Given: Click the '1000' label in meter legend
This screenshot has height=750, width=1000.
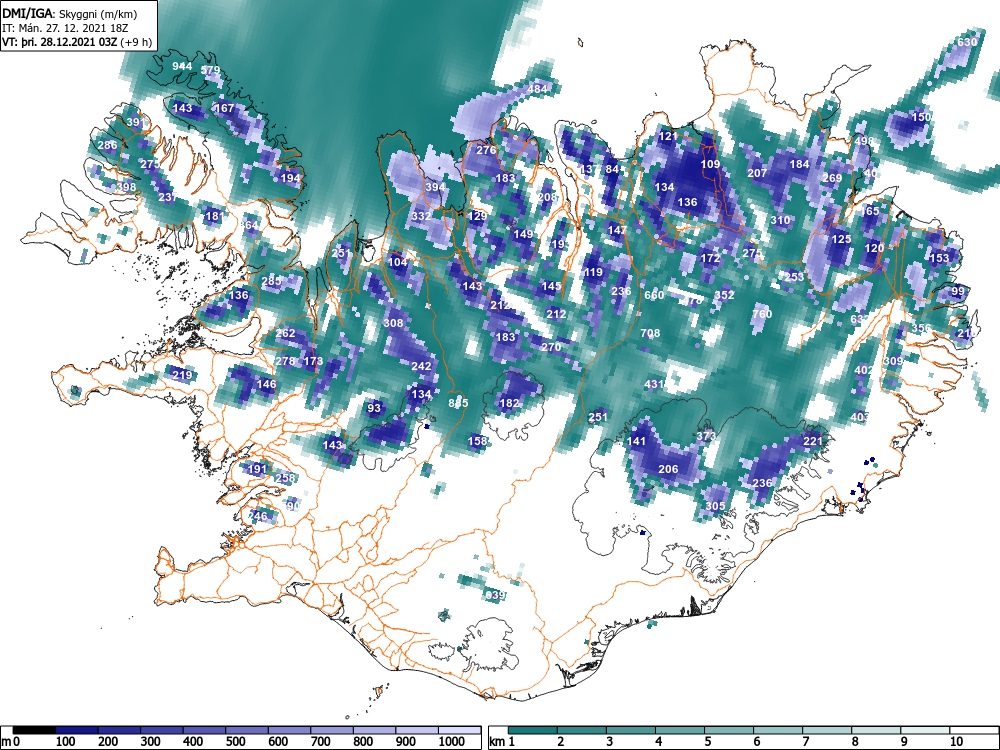Looking at the screenshot, I should click(452, 742).
